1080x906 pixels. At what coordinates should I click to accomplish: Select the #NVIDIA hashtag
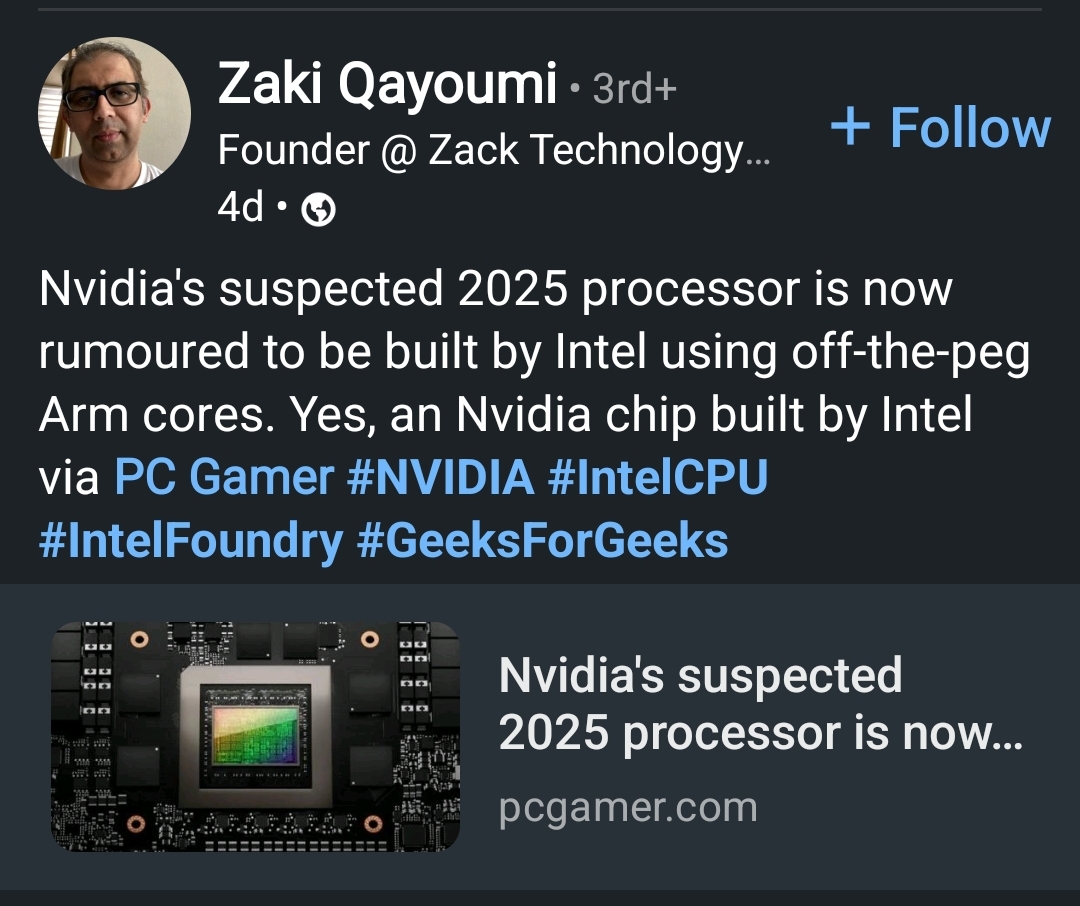440,477
